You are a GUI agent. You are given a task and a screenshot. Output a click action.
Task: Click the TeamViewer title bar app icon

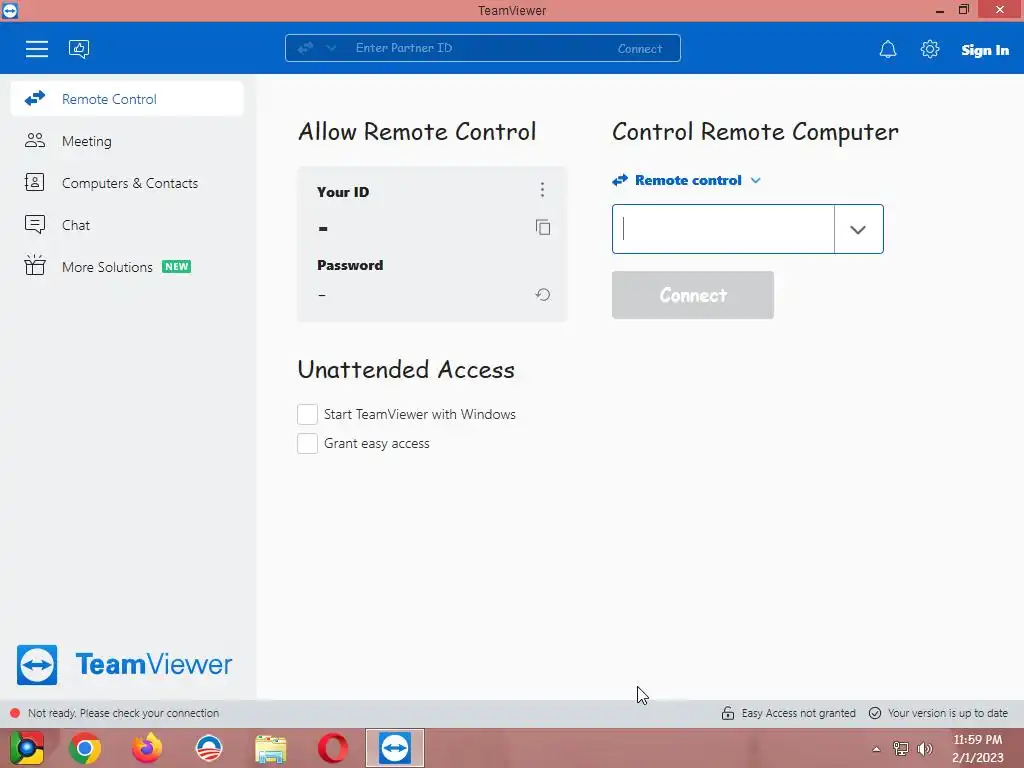coord(10,10)
